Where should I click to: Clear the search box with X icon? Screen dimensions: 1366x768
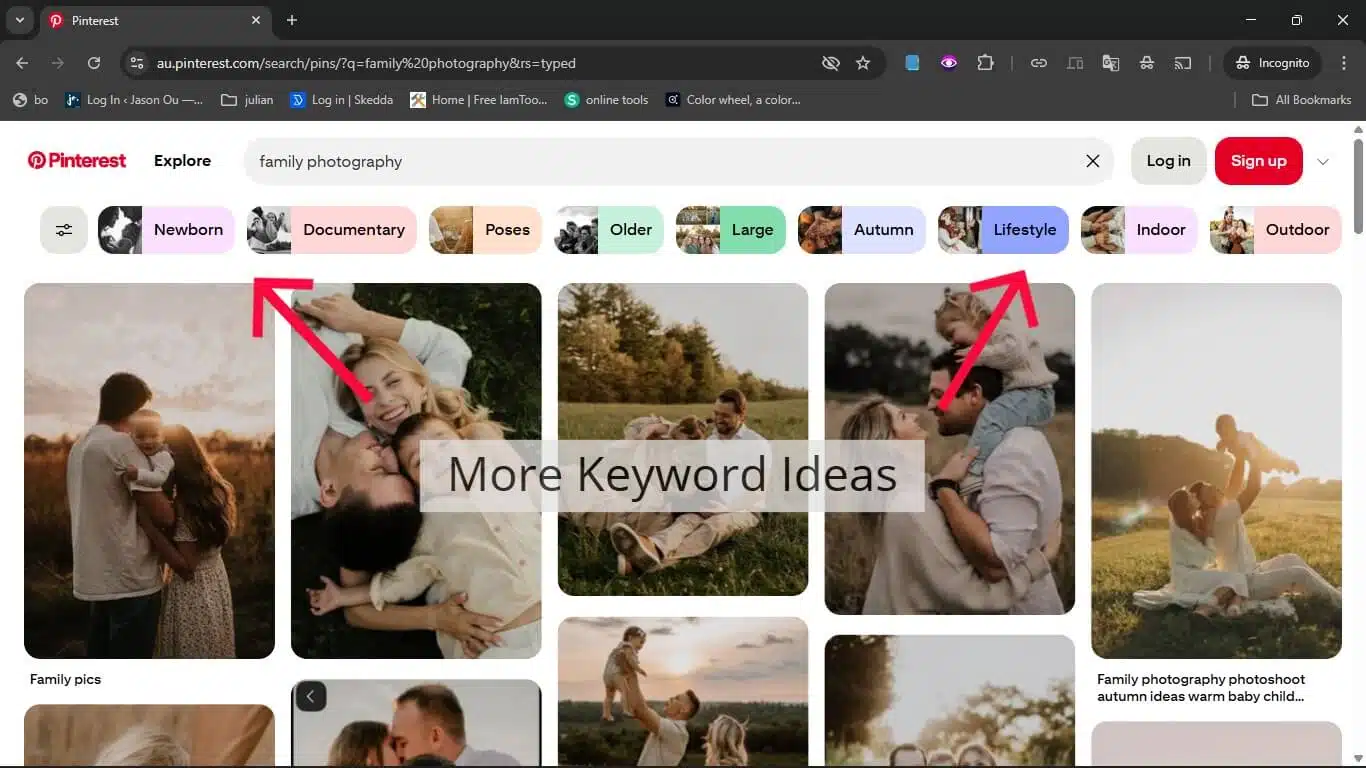[1092, 161]
